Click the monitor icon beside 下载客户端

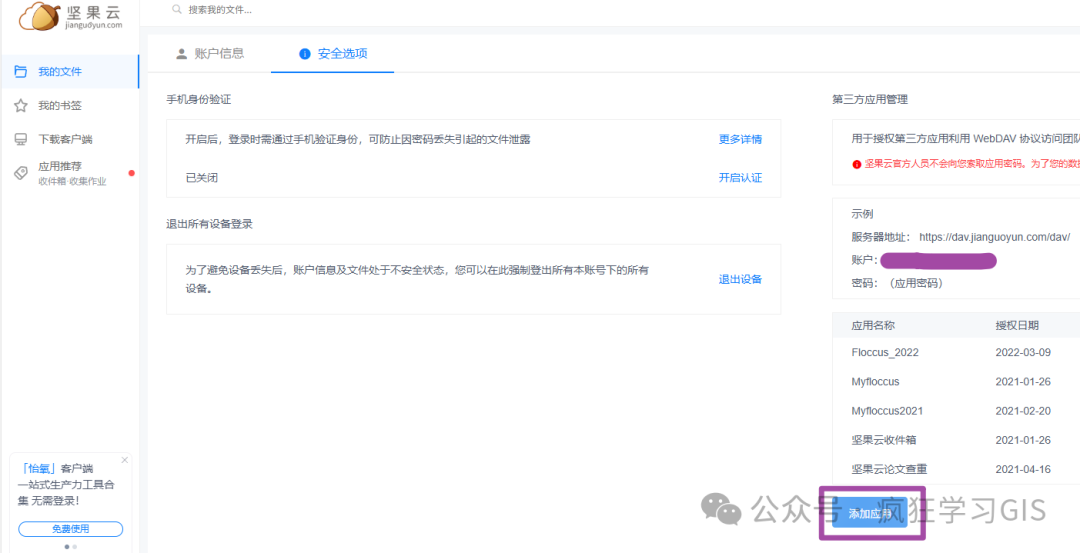pos(21,139)
